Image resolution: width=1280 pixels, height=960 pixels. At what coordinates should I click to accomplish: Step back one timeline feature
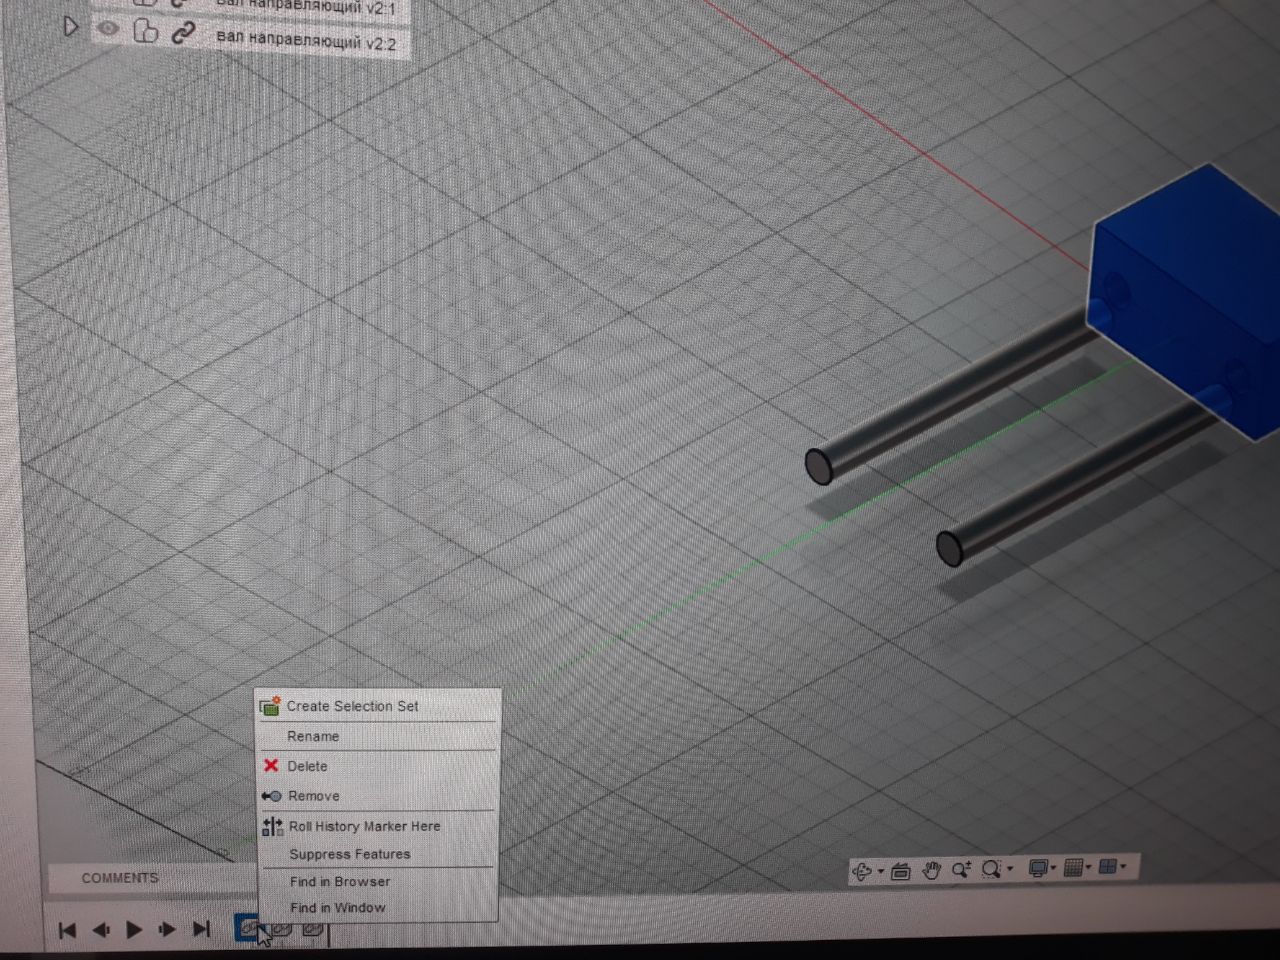tap(100, 930)
